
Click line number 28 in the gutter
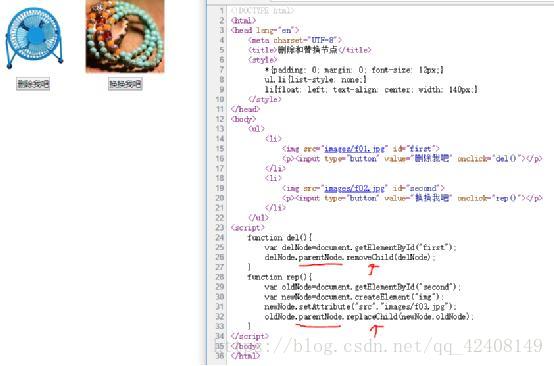pyautogui.click(x=220, y=277)
